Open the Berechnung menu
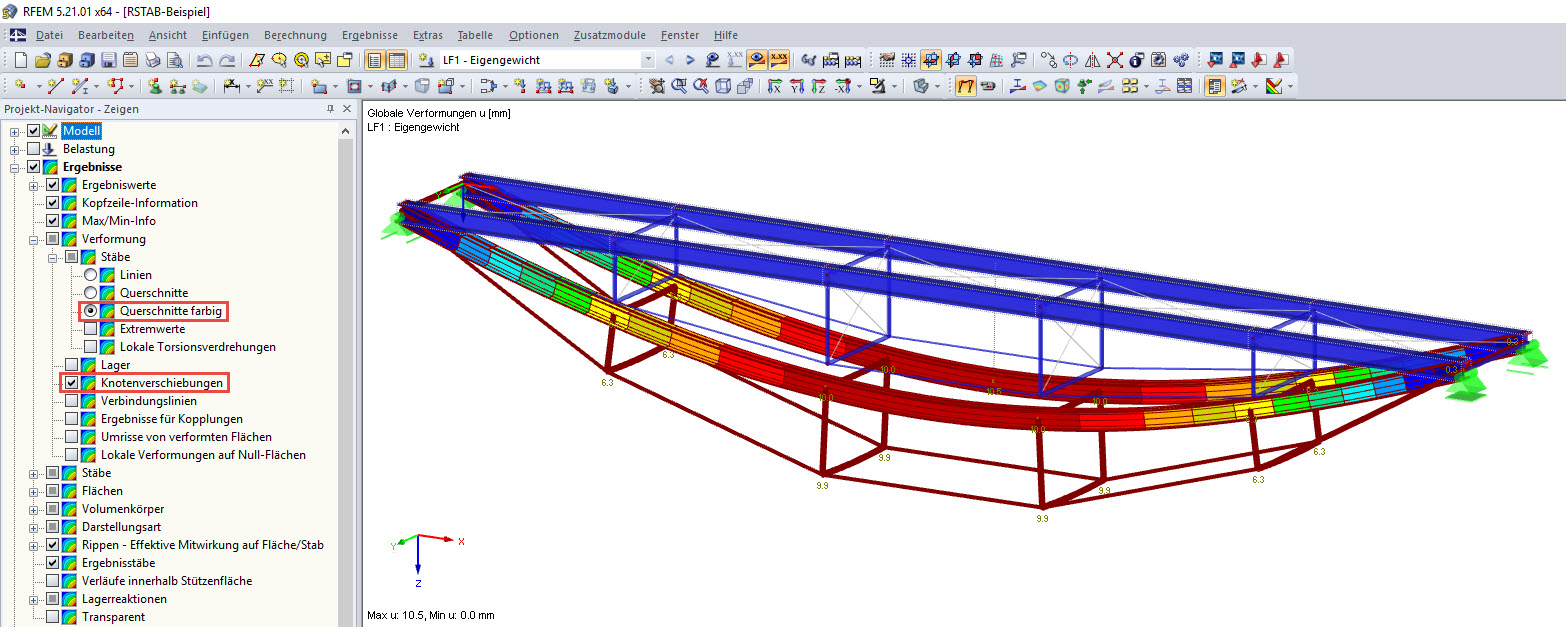The height and width of the screenshot is (627, 1566). 295,34
